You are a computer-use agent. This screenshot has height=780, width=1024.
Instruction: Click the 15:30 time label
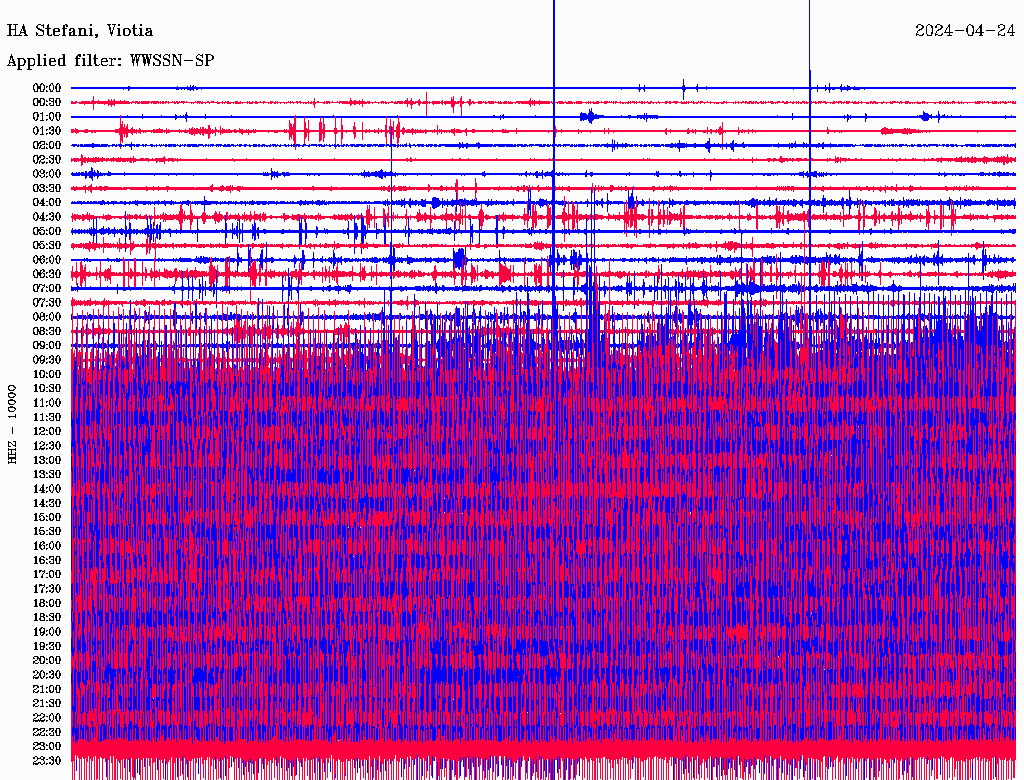47,531
